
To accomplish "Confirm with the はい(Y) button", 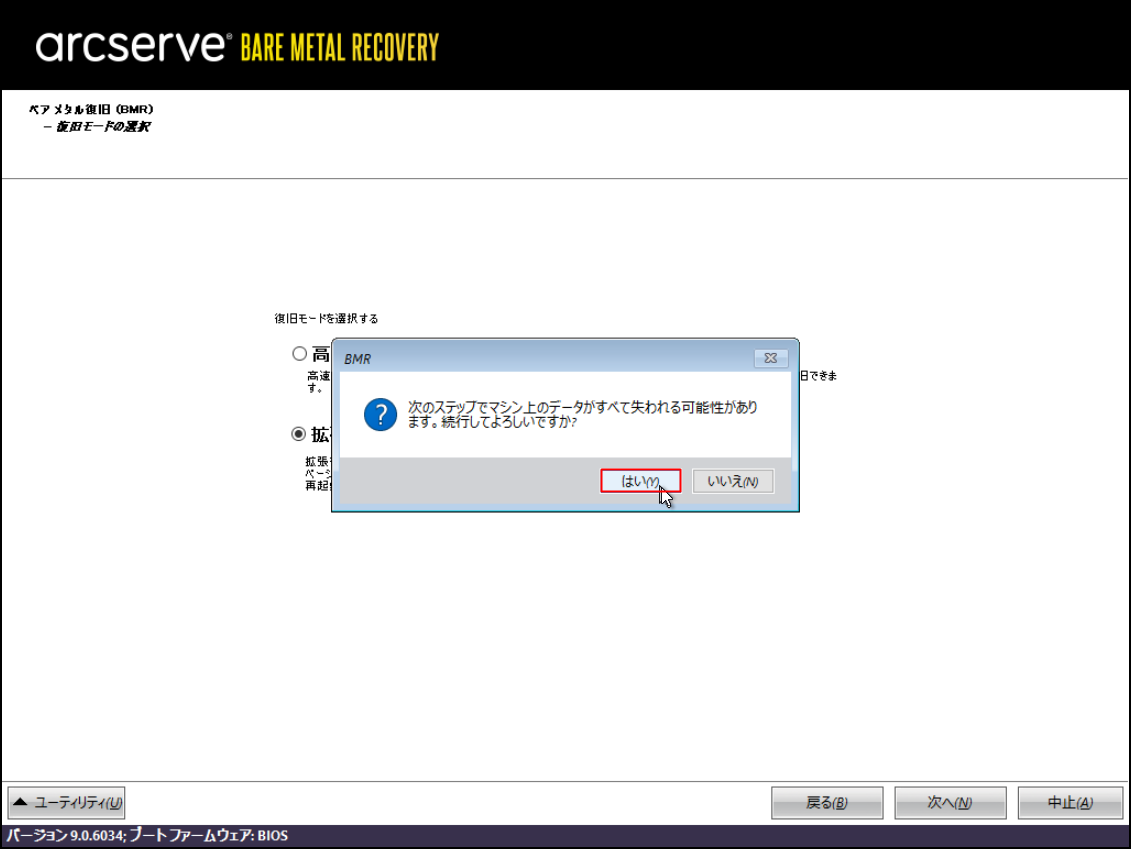I will point(641,481).
